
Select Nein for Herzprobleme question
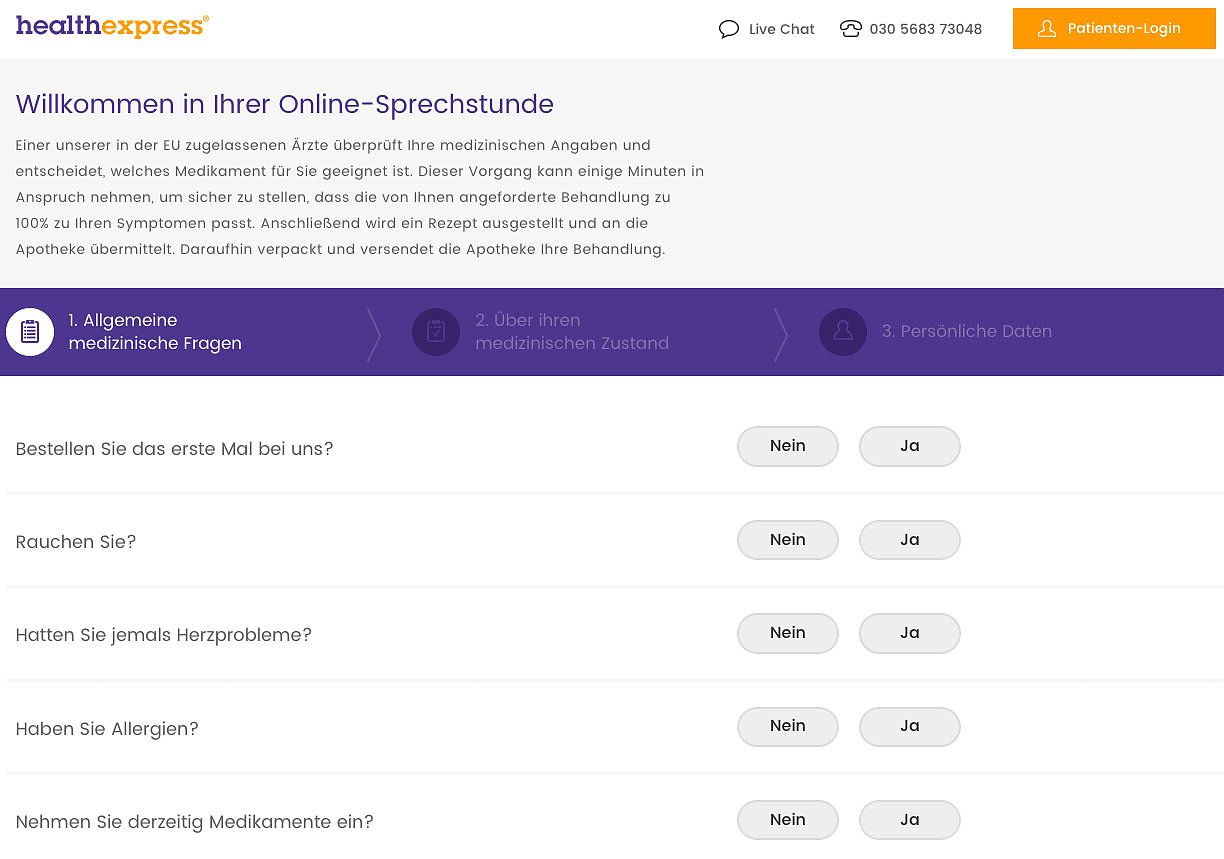[x=787, y=633]
